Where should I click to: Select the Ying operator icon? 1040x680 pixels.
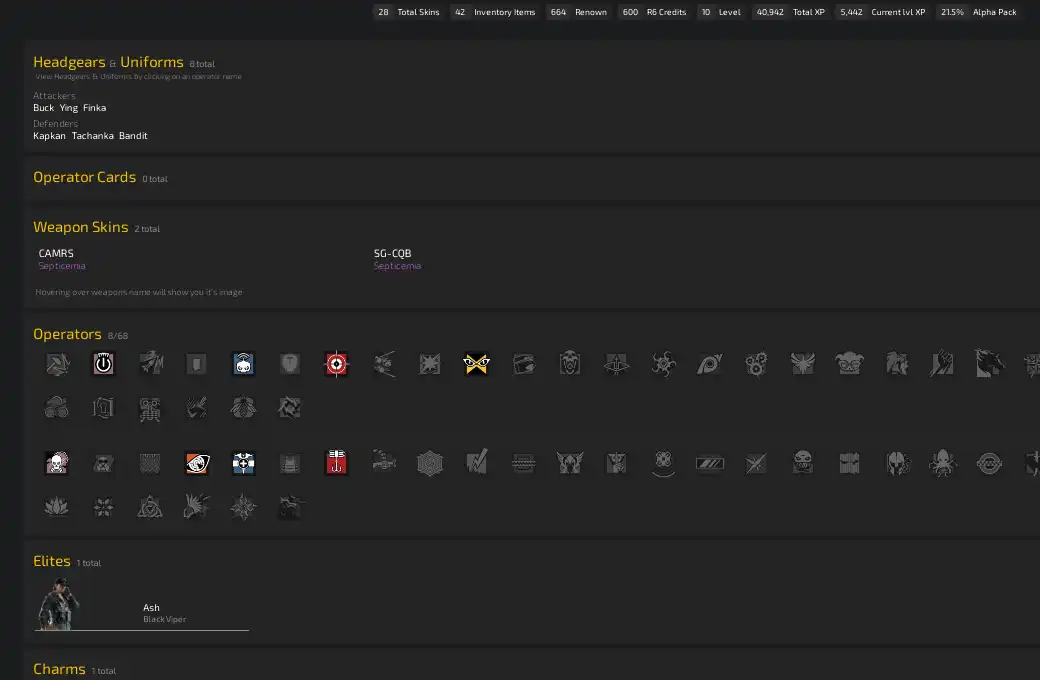pos(756,364)
